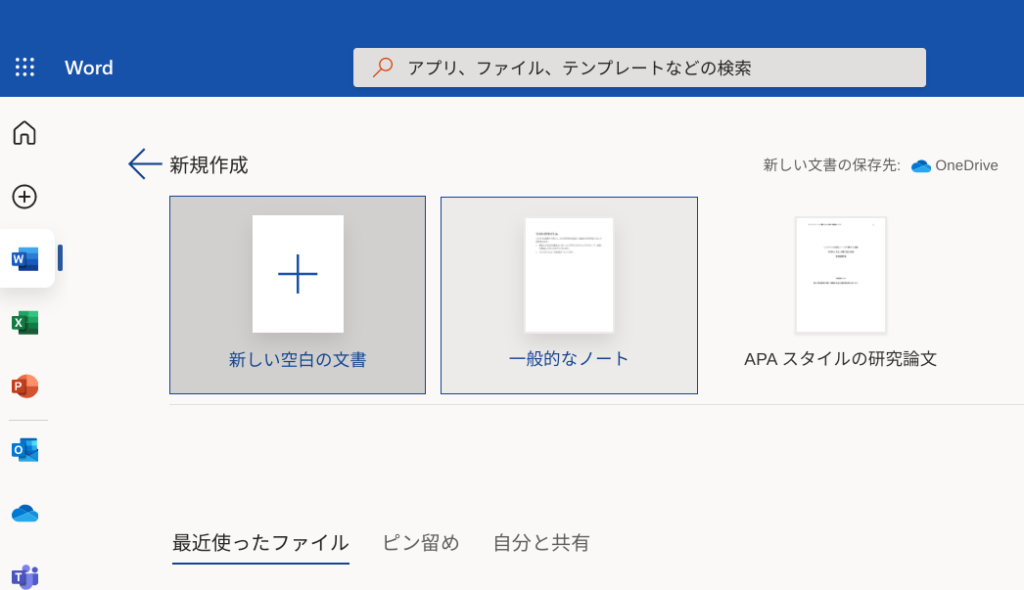Click the search magnifier icon
Screen dimensions: 1024x590
point(383,67)
